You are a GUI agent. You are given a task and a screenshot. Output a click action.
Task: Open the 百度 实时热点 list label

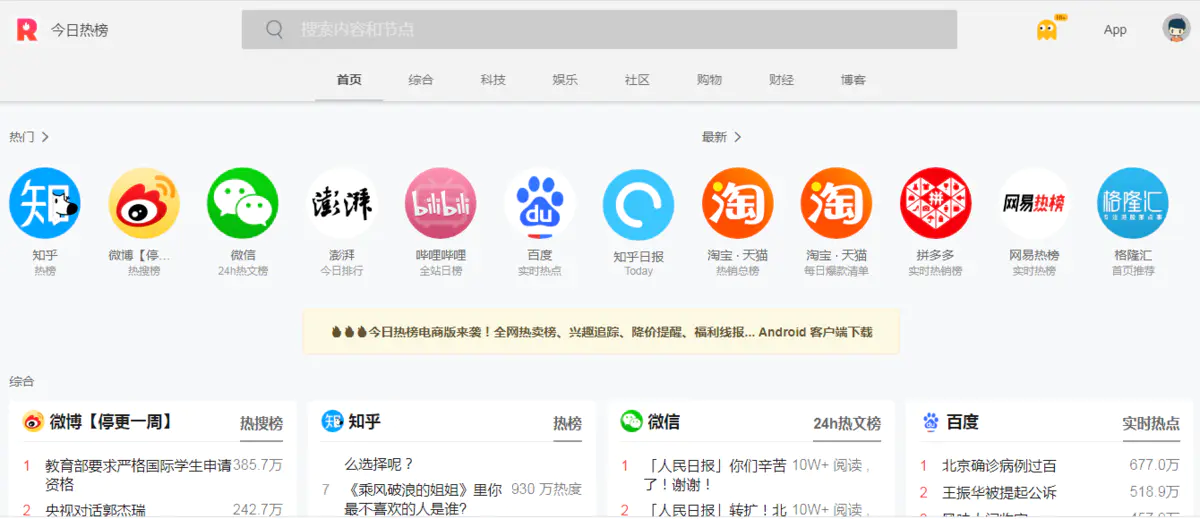click(1151, 424)
